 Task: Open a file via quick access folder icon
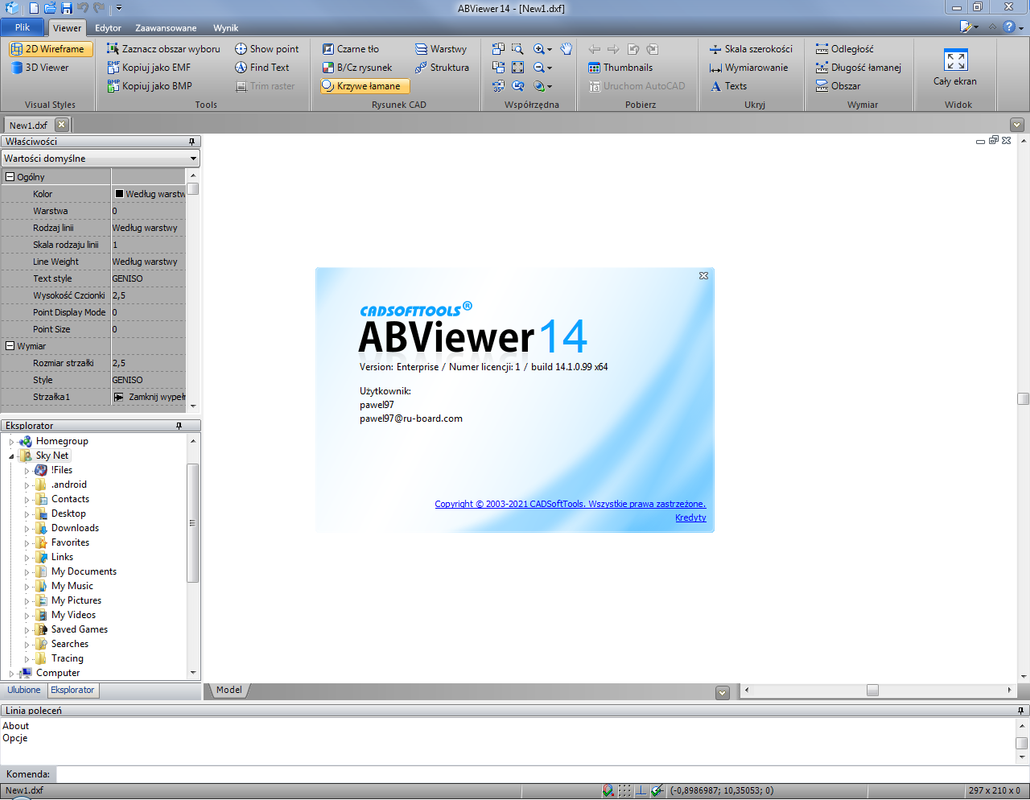tap(50, 9)
